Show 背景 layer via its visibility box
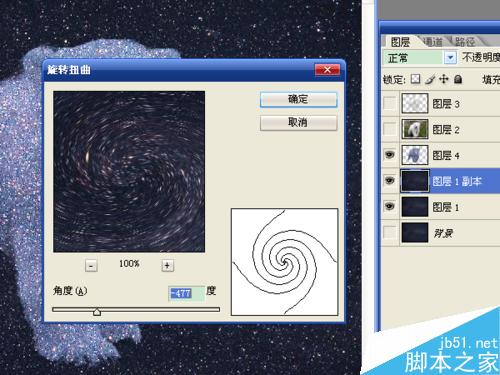Screen dimensions: 500x375 (389, 232)
